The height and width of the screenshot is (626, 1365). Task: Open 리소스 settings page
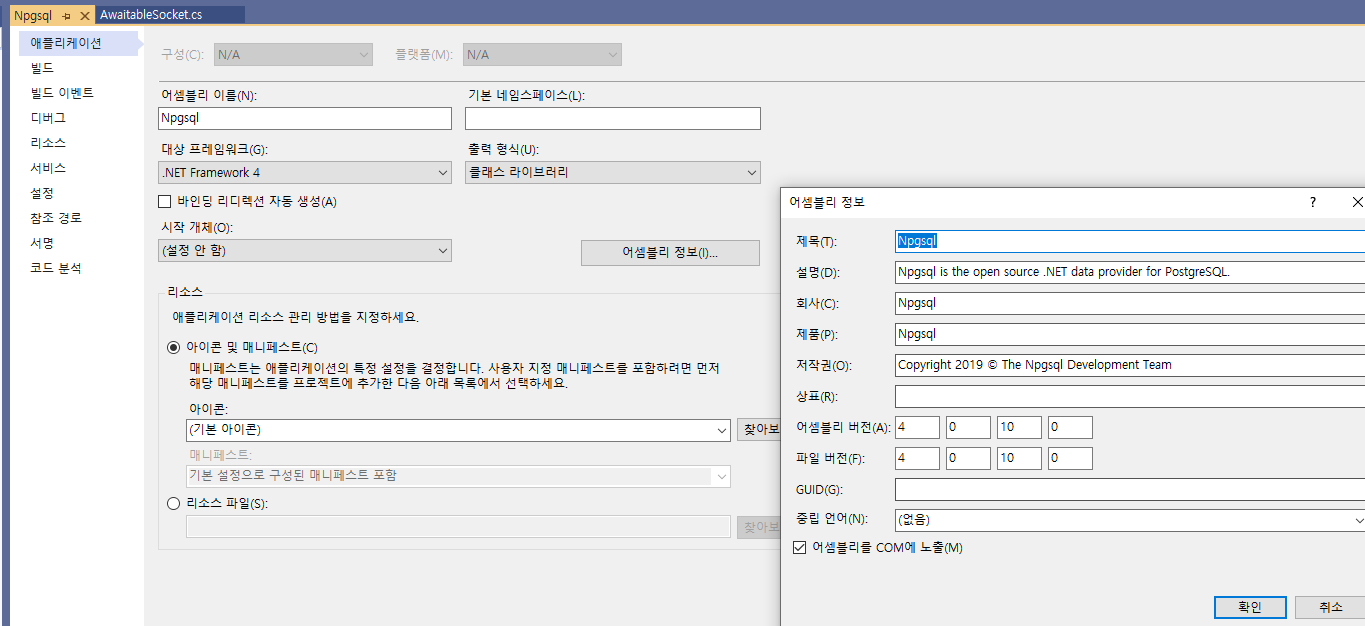[48, 143]
